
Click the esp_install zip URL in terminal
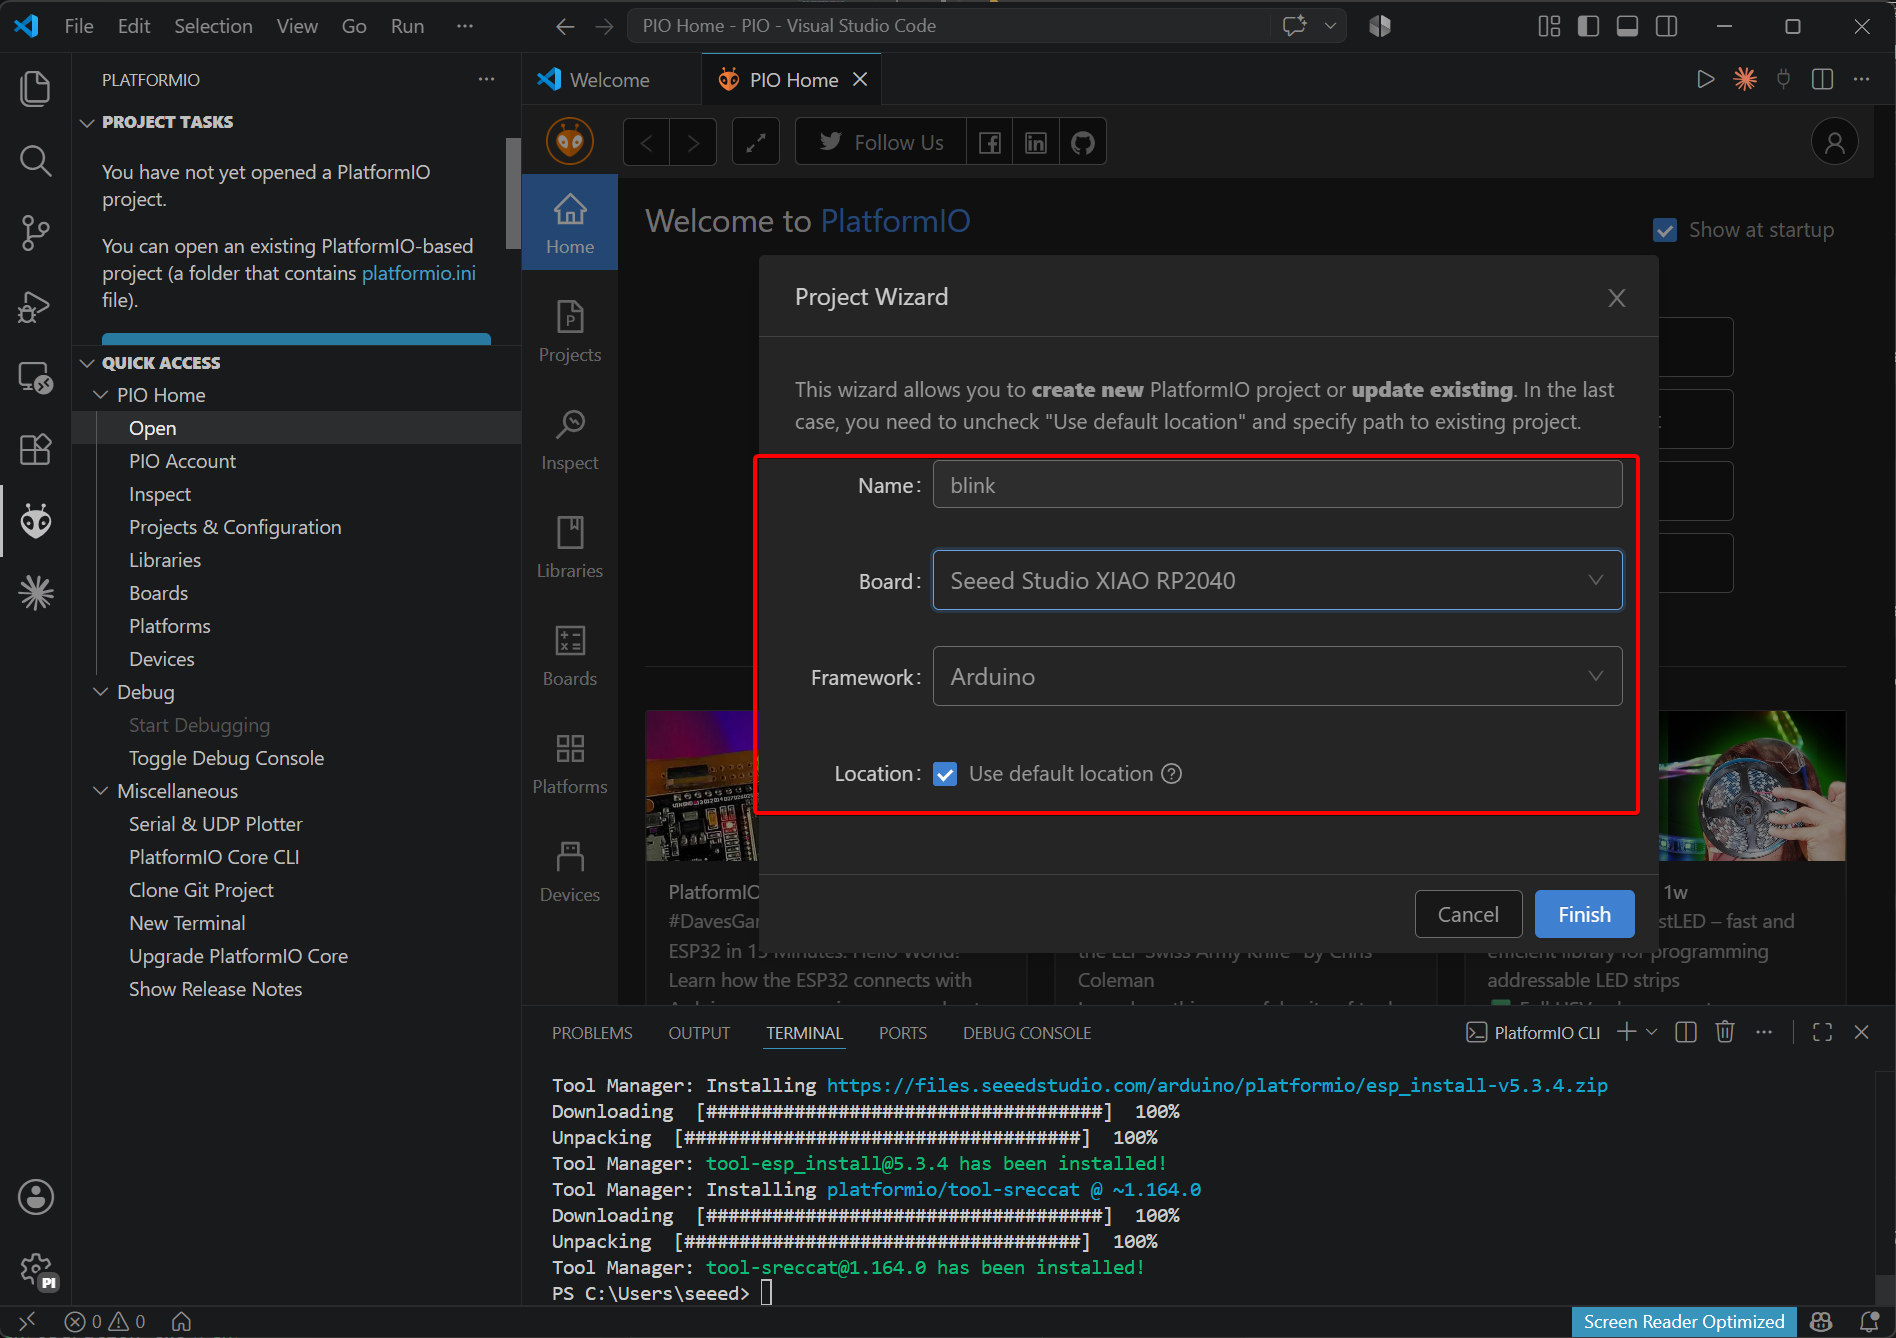[1217, 1085]
